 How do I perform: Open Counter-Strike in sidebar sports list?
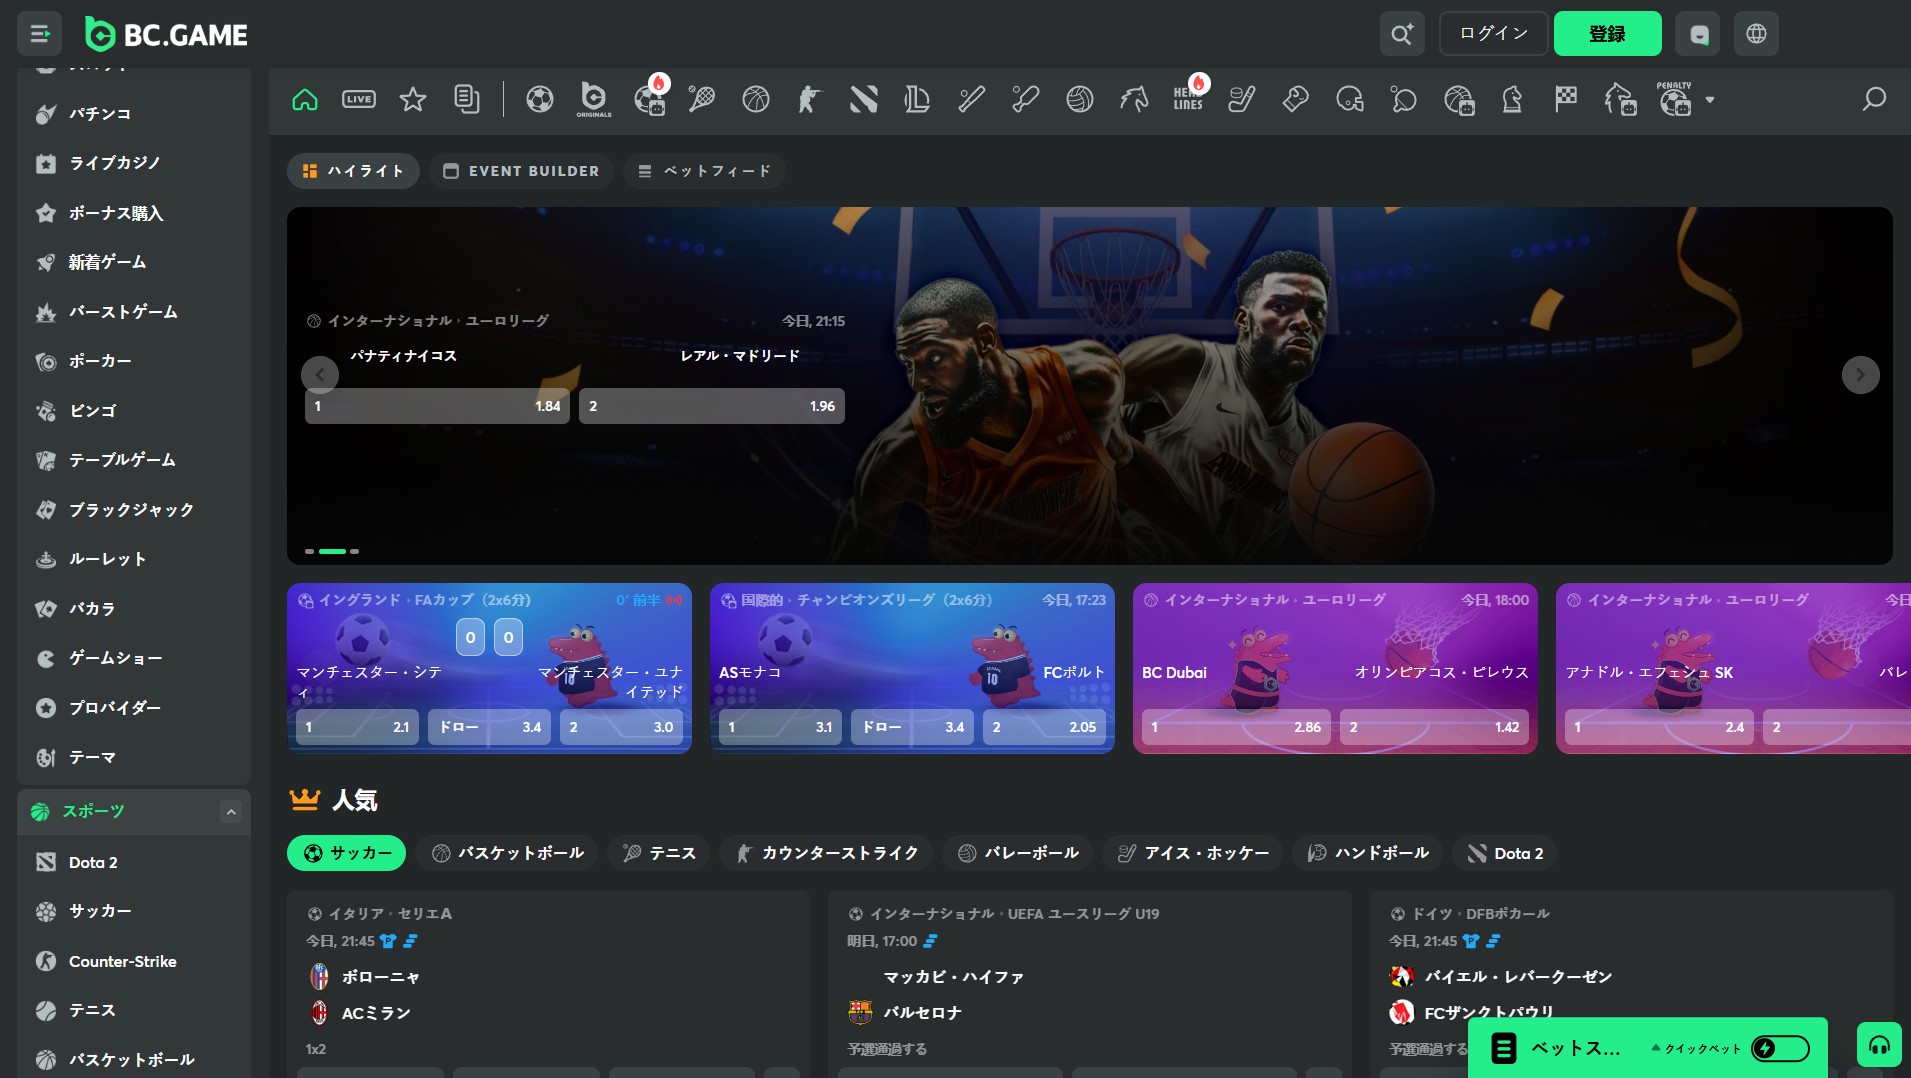134,961
